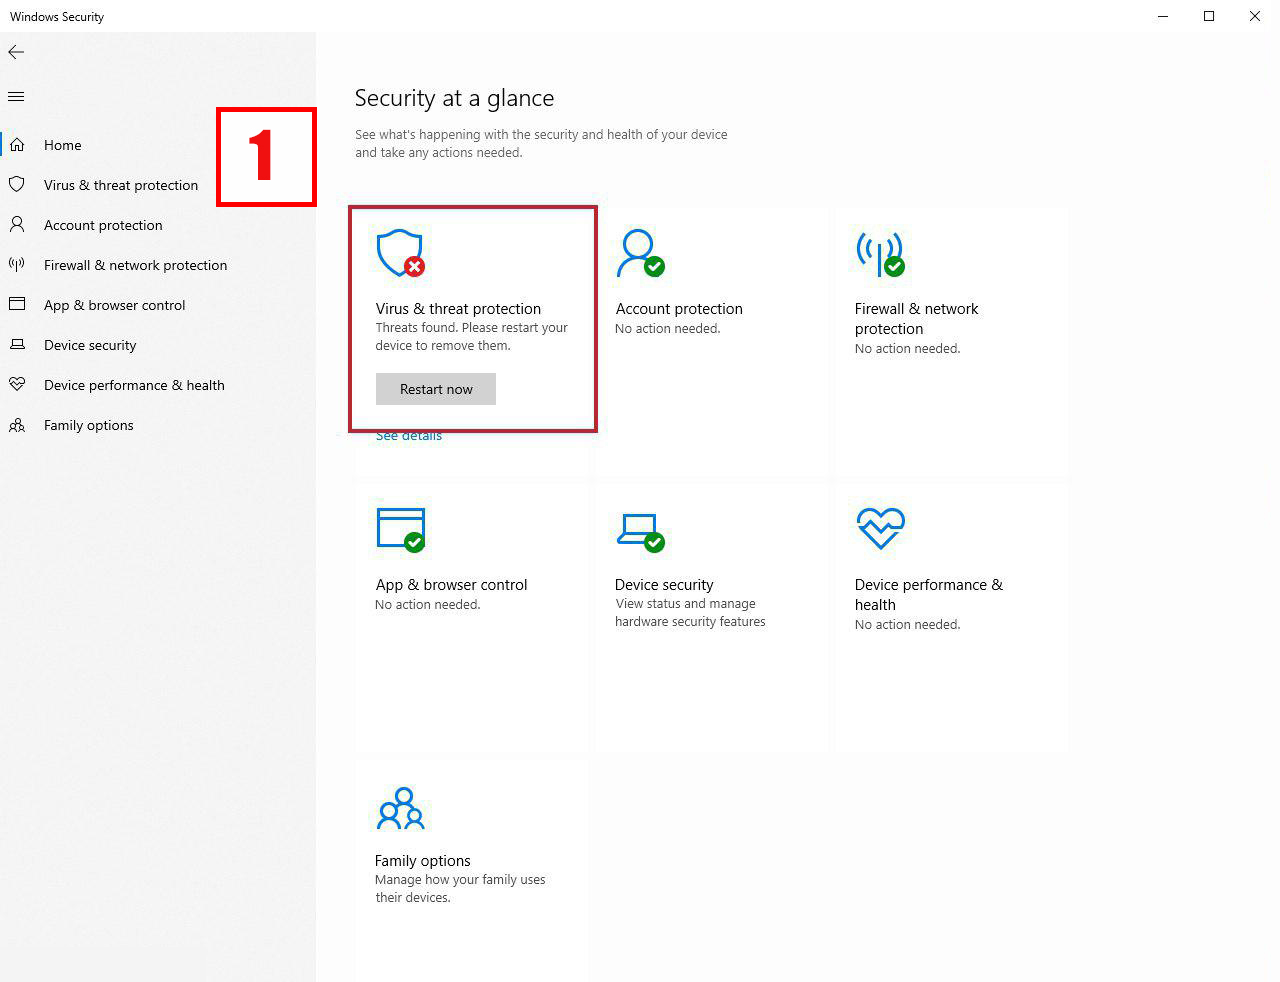This screenshot has height=982, width=1280.
Task: Click the shield icon in sidebar
Action: (x=17, y=185)
